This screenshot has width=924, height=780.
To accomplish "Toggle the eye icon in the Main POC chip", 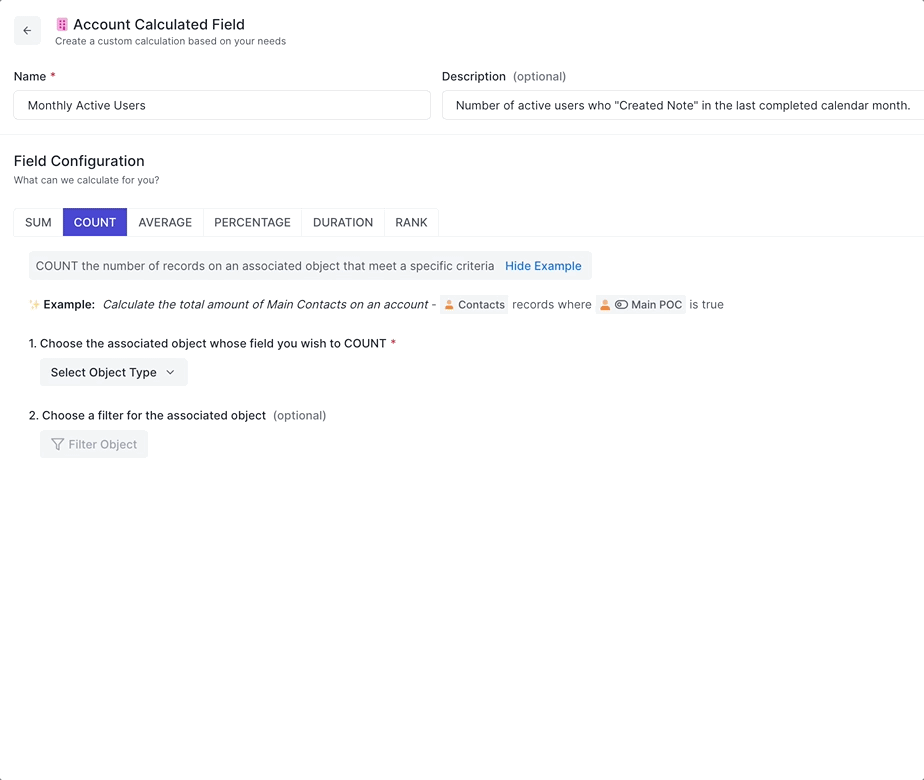I will point(621,304).
